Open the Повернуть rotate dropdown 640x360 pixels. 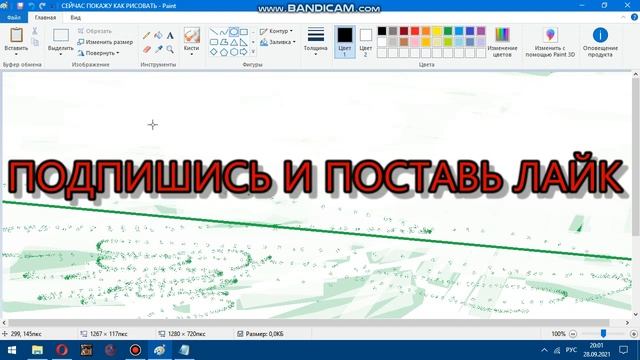click(98, 53)
